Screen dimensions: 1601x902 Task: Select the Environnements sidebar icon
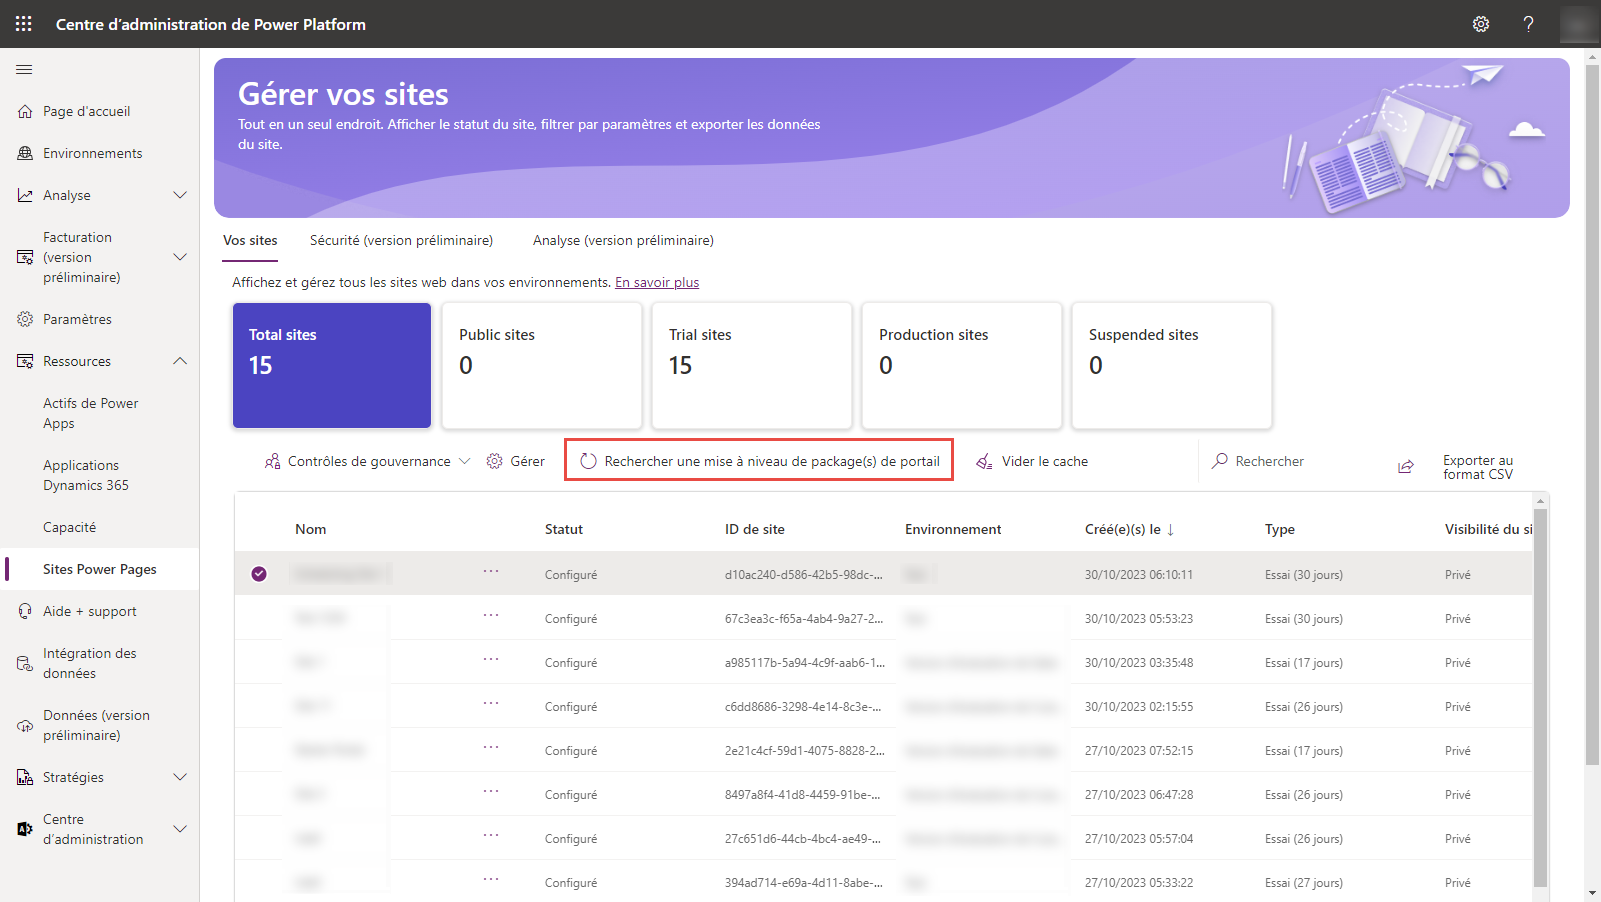(24, 152)
